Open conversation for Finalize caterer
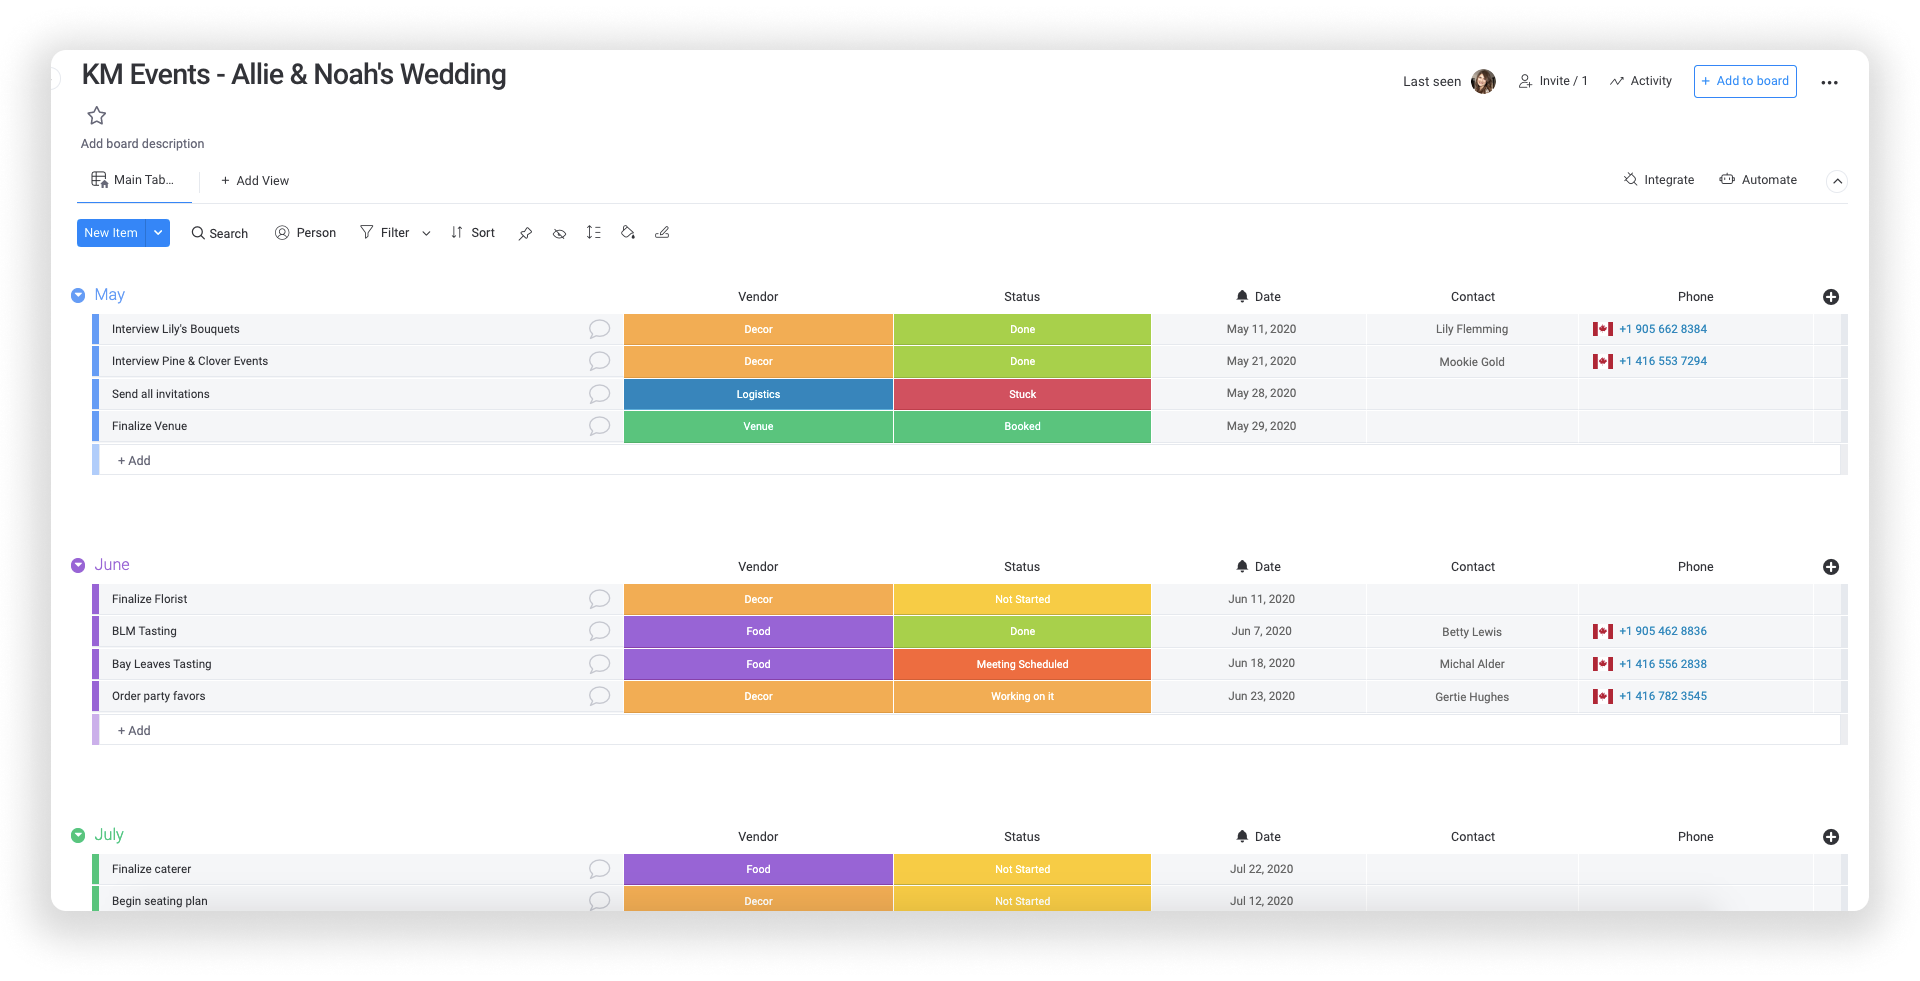 tap(600, 869)
